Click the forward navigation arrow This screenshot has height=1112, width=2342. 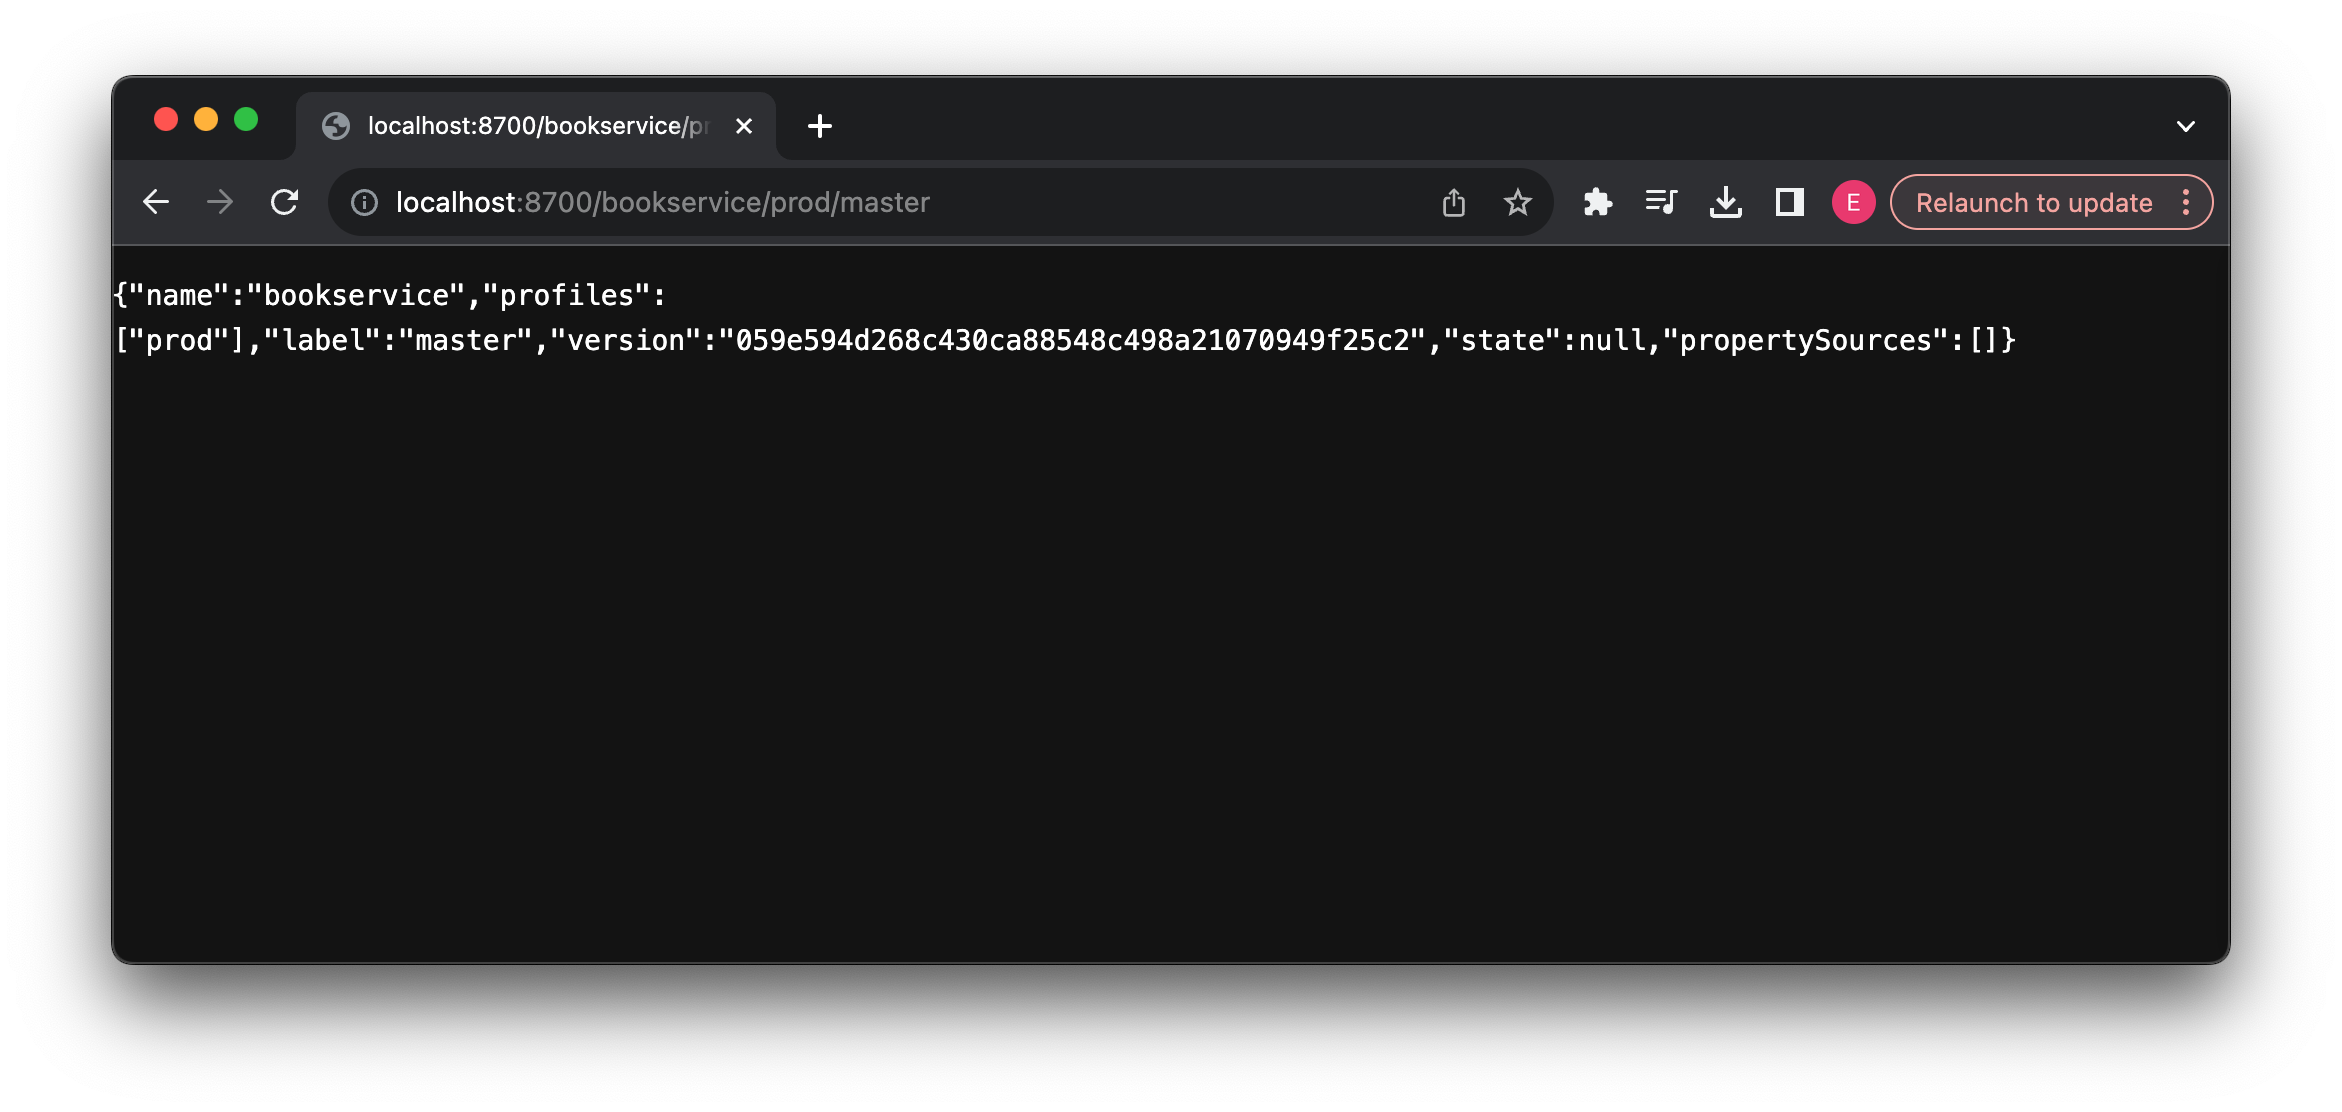(x=220, y=201)
